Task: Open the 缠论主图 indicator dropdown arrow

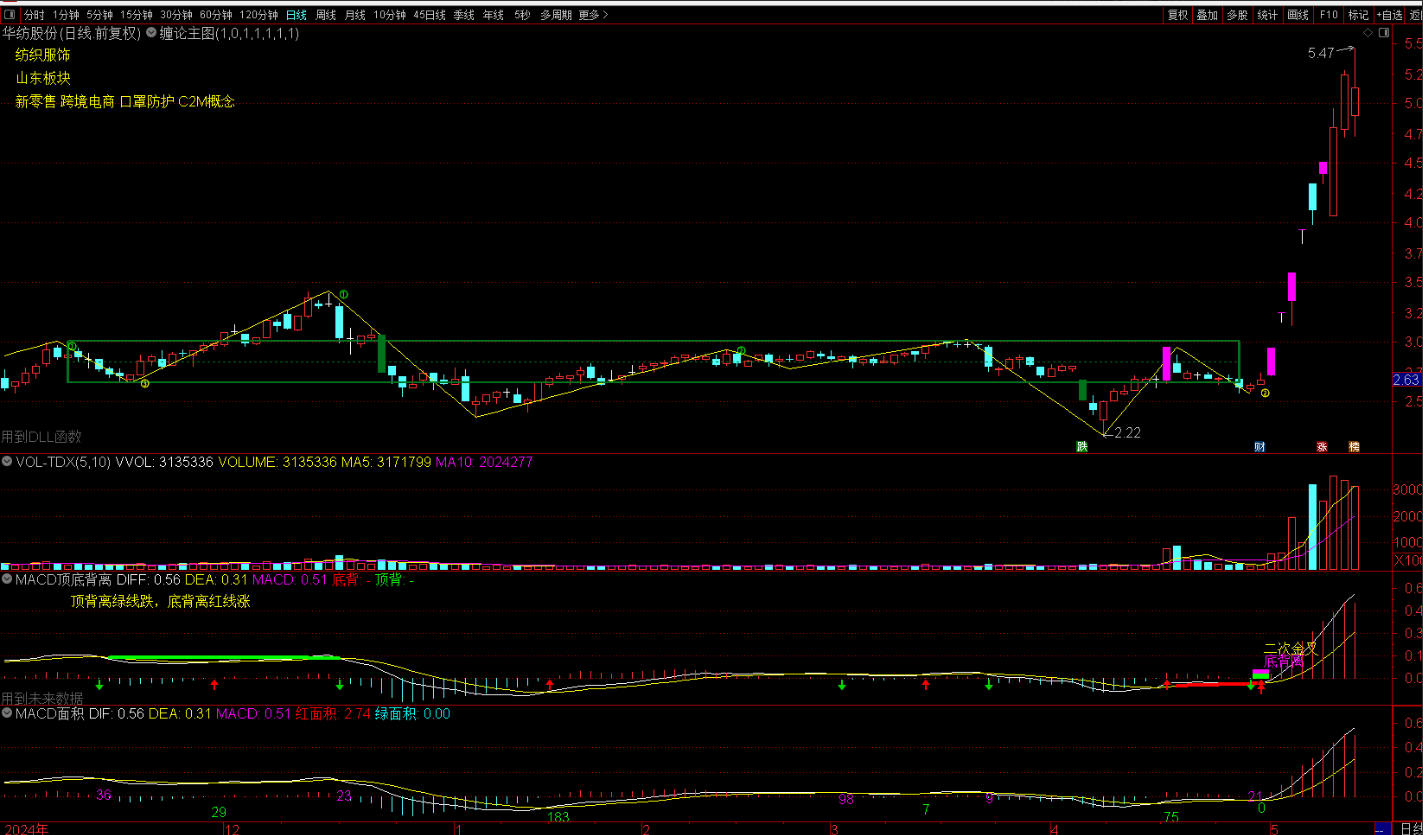Action: point(151,33)
